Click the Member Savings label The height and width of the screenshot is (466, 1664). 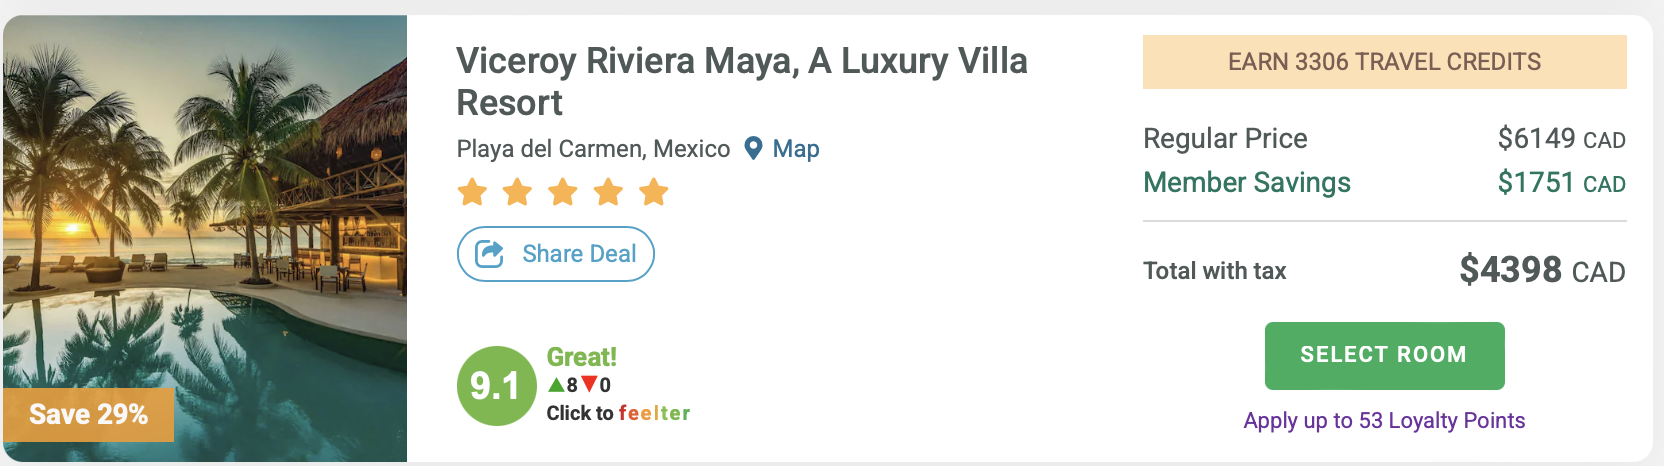coord(1246,182)
